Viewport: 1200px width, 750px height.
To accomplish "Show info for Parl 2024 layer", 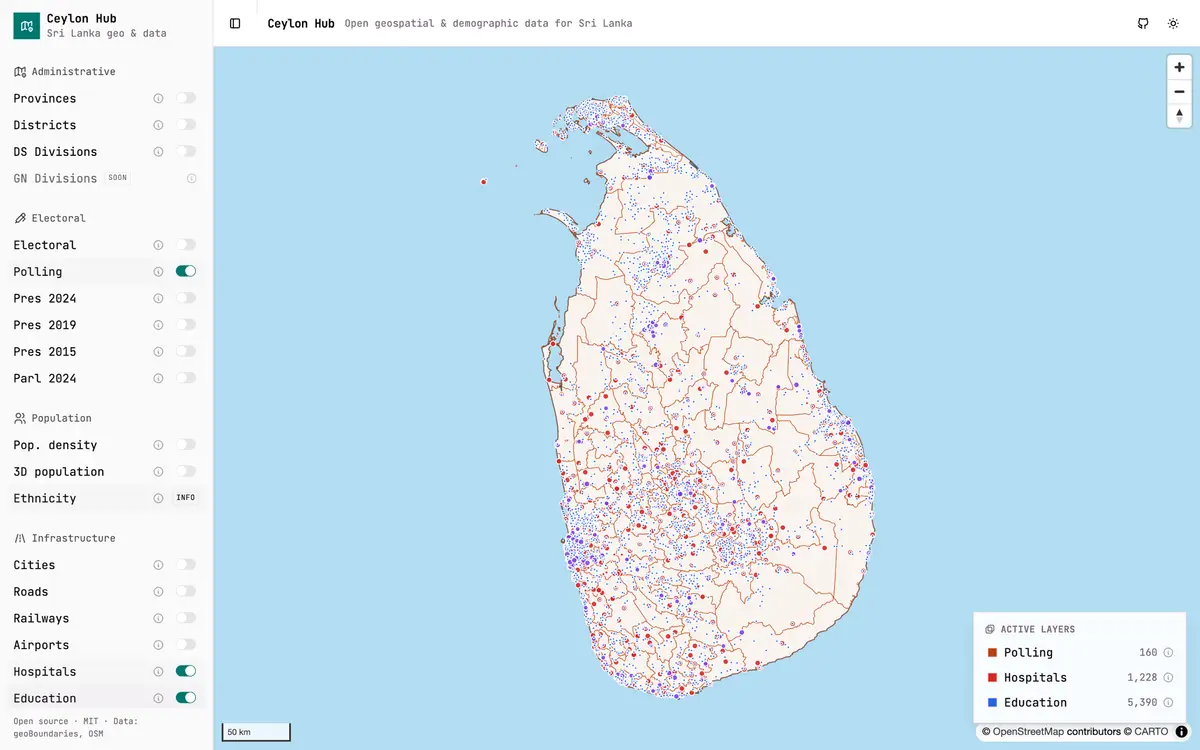I will click(158, 378).
